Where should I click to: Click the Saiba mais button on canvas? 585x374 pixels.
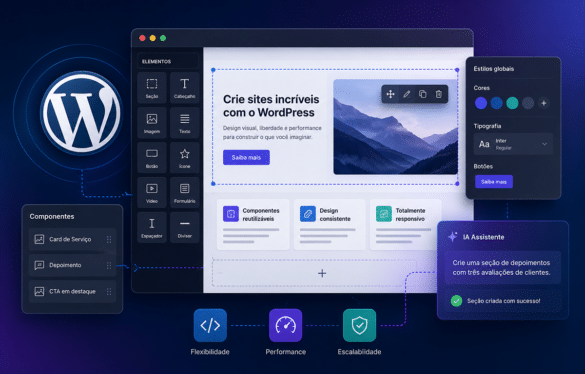pos(246,158)
